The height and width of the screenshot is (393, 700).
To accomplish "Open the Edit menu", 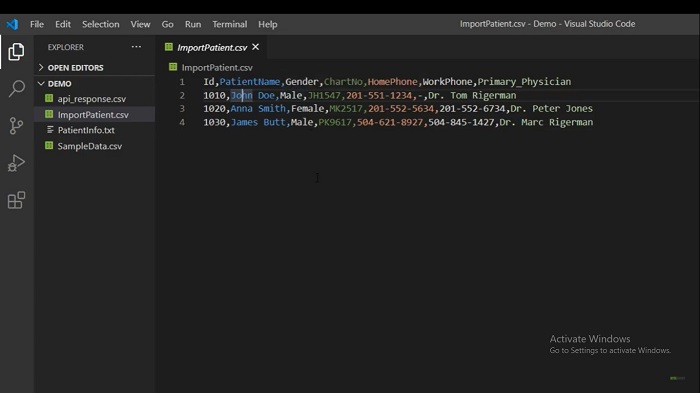I will pyautogui.click(x=62, y=24).
